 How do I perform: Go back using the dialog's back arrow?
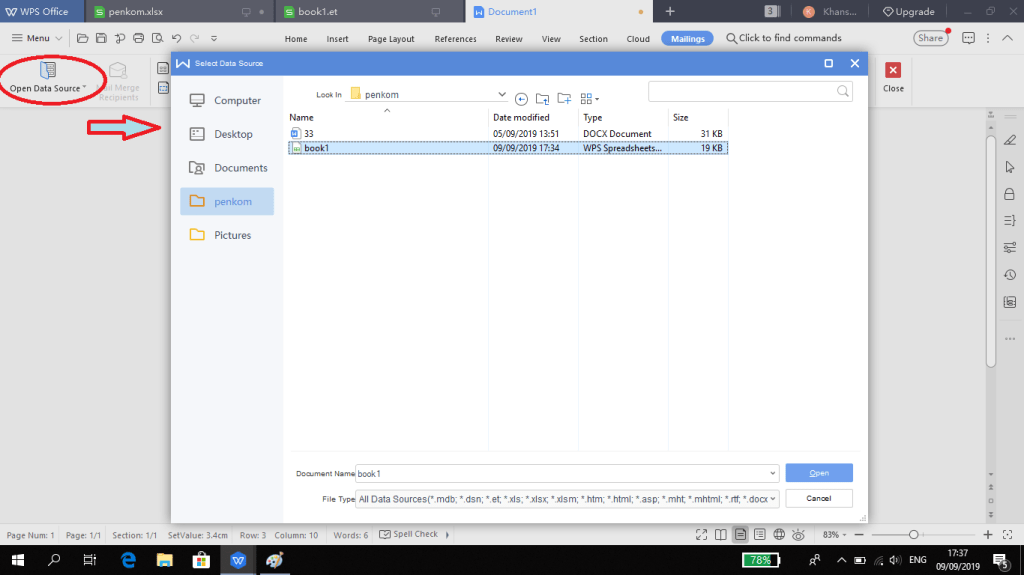(x=521, y=98)
